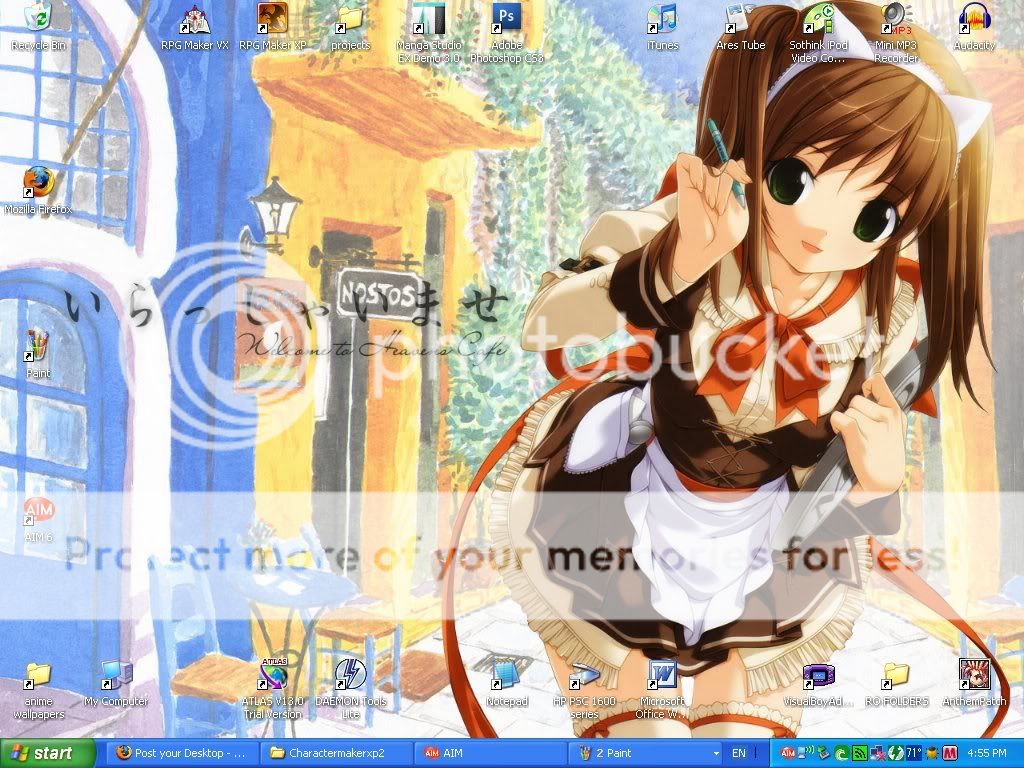The height and width of the screenshot is (768, 1024).
Task: Click the Start button
Action: 48,753
